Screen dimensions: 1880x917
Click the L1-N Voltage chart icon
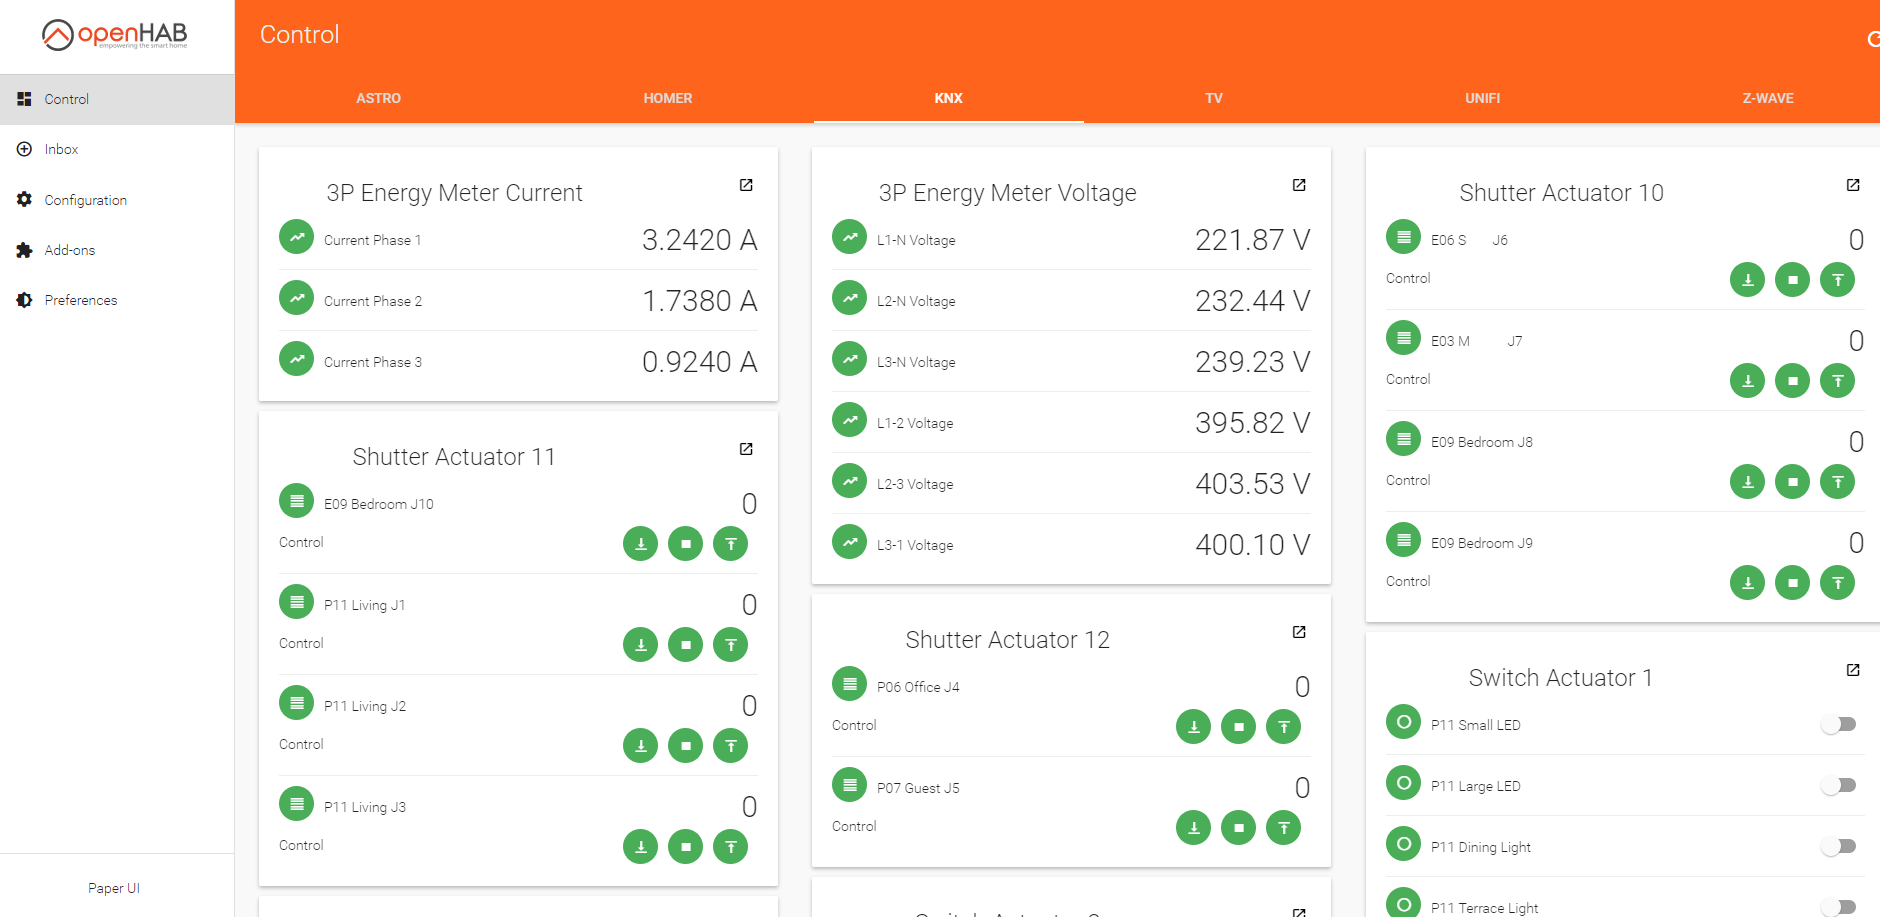(849, 238)
